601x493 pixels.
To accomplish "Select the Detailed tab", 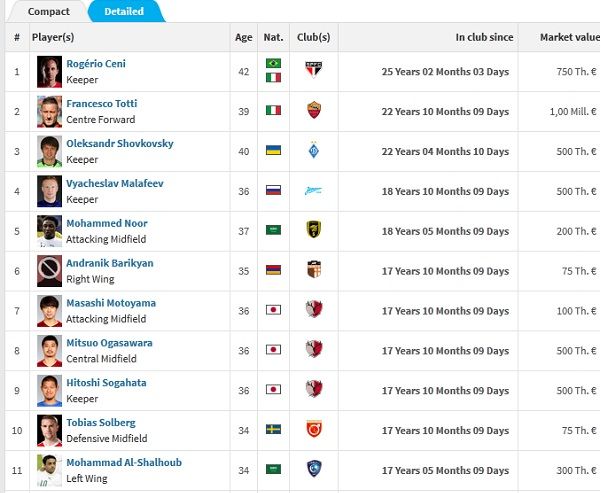I will point(124,11).
